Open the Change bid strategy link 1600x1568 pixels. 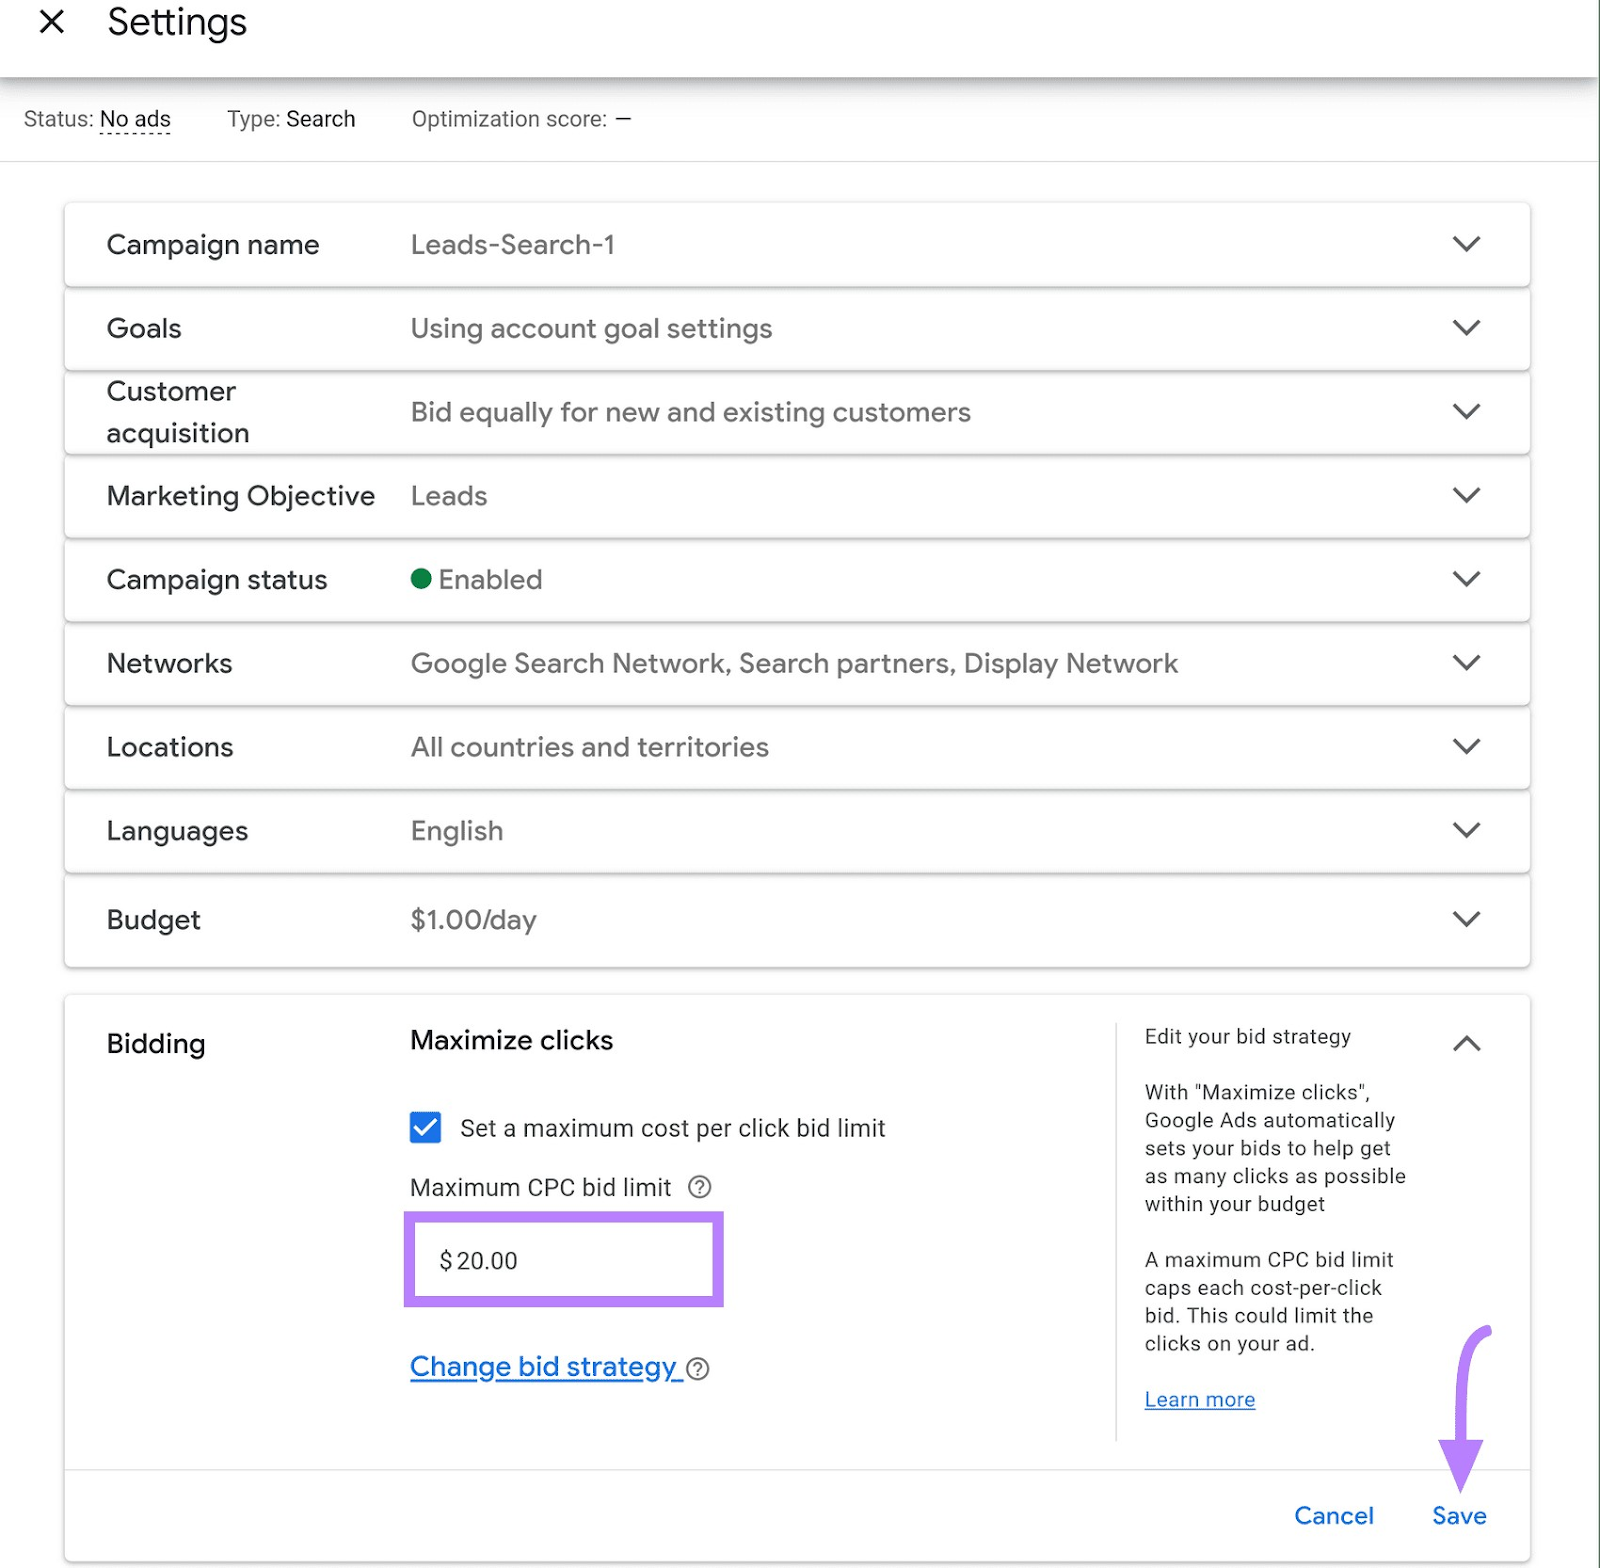pyautogui.click(x=543, y=1367)
